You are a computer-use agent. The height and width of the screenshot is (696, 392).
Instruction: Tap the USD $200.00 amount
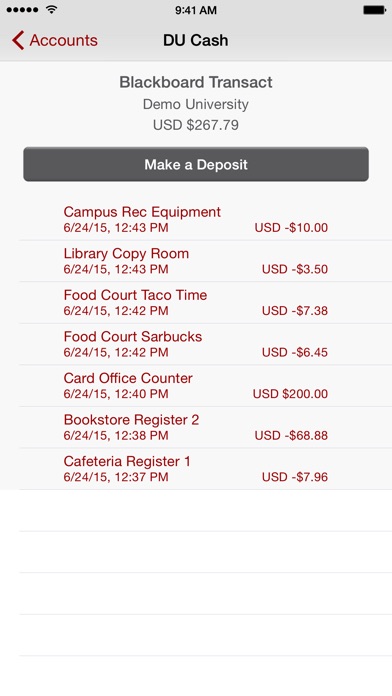click(x=290, y=394)
